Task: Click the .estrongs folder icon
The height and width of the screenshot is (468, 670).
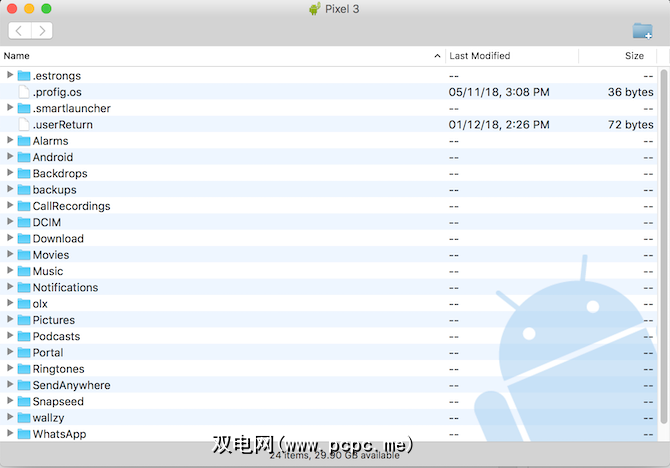Action: pos(24,76)
